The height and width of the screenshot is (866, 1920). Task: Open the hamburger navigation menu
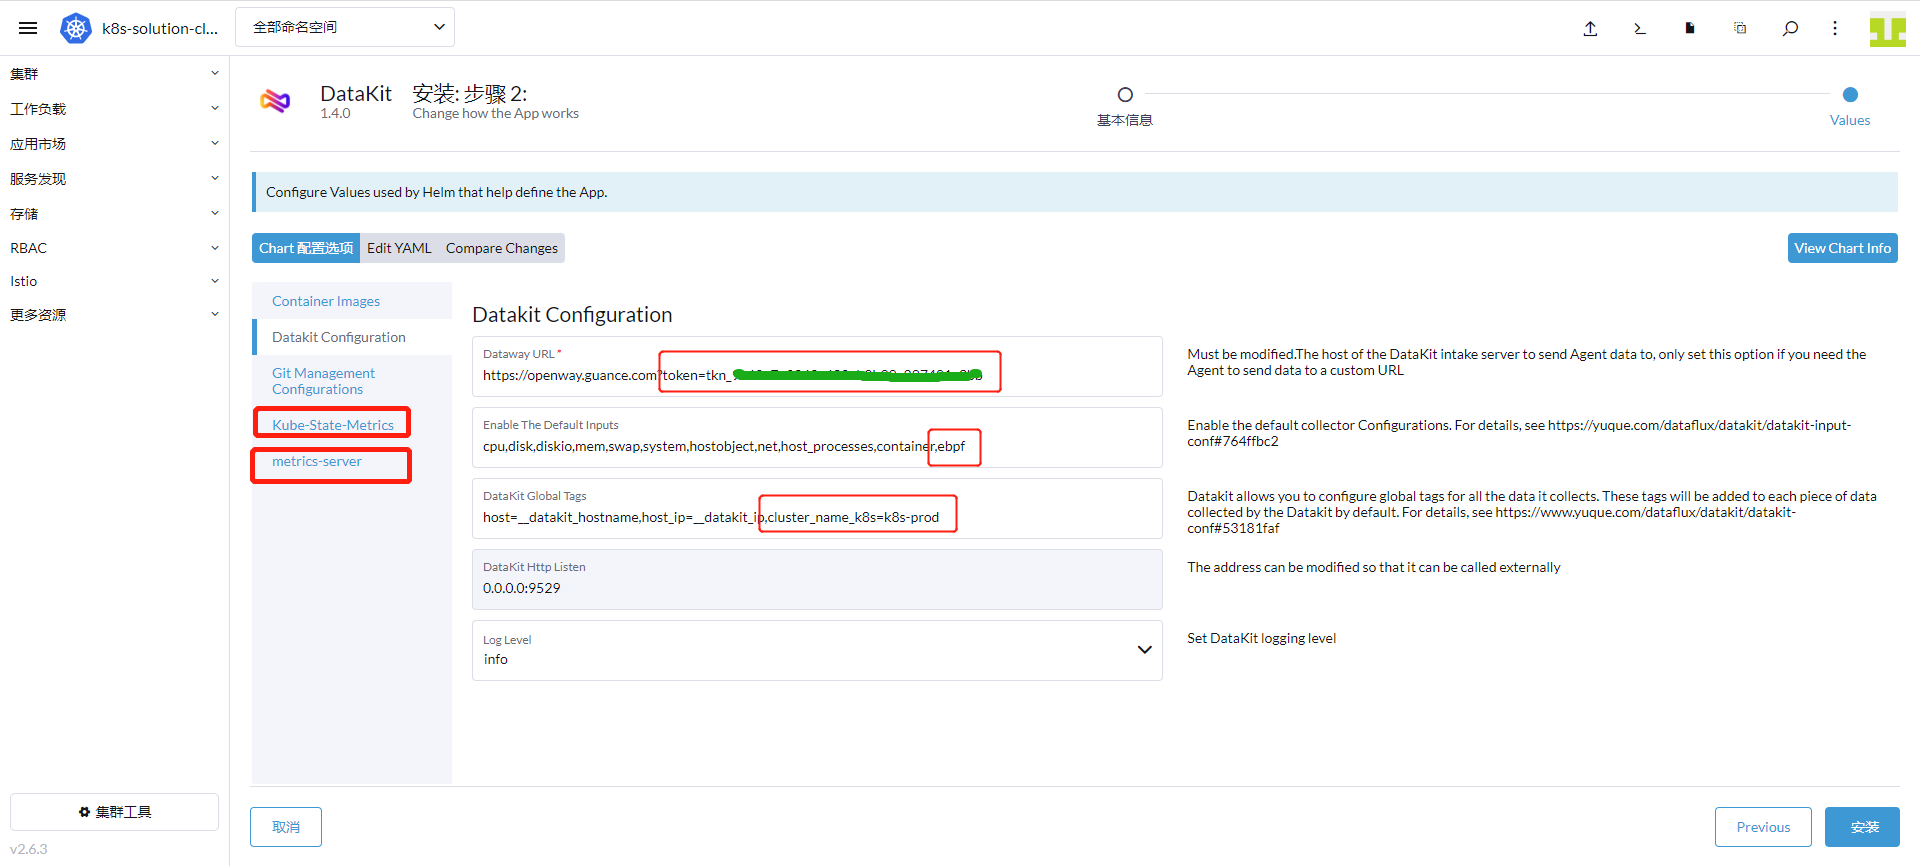[28, 28]
